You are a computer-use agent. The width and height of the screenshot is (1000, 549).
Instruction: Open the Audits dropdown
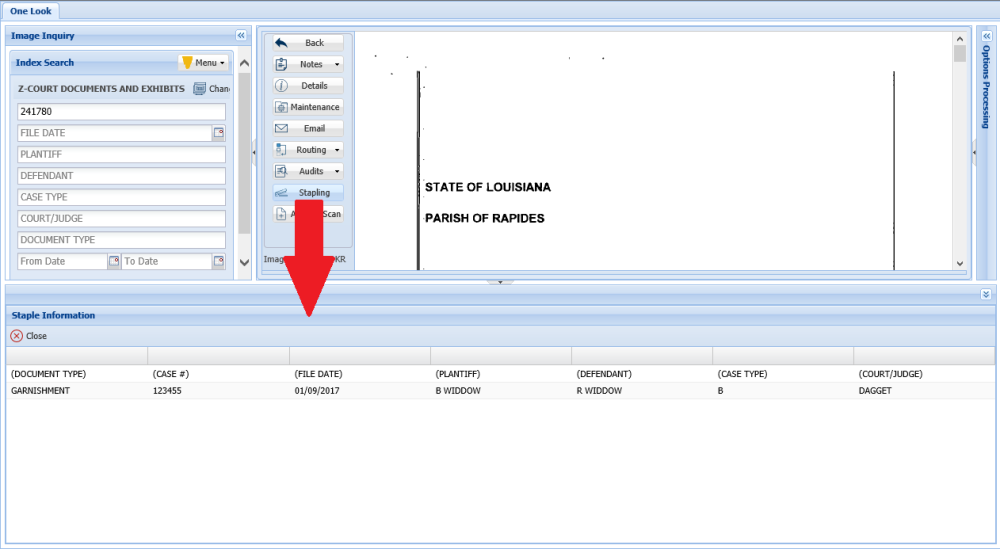click(308, 171)
